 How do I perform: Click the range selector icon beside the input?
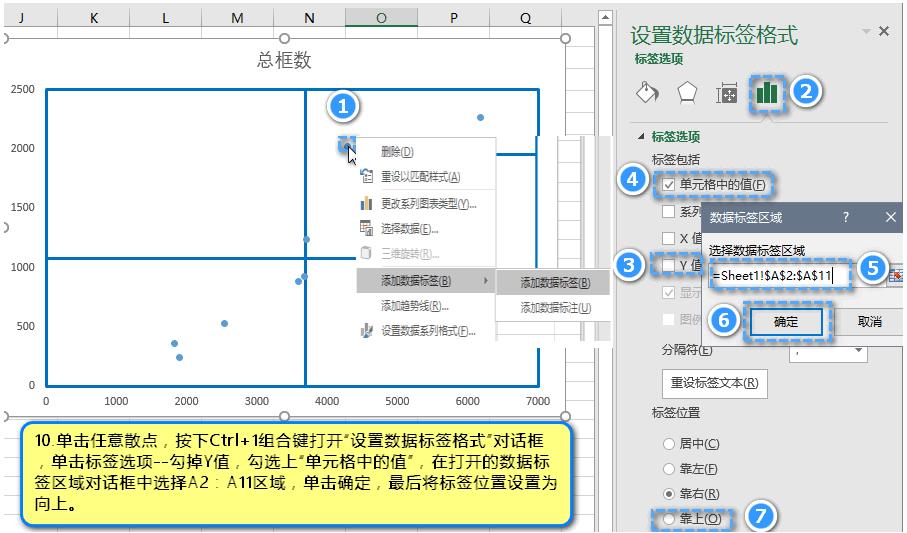895,274
